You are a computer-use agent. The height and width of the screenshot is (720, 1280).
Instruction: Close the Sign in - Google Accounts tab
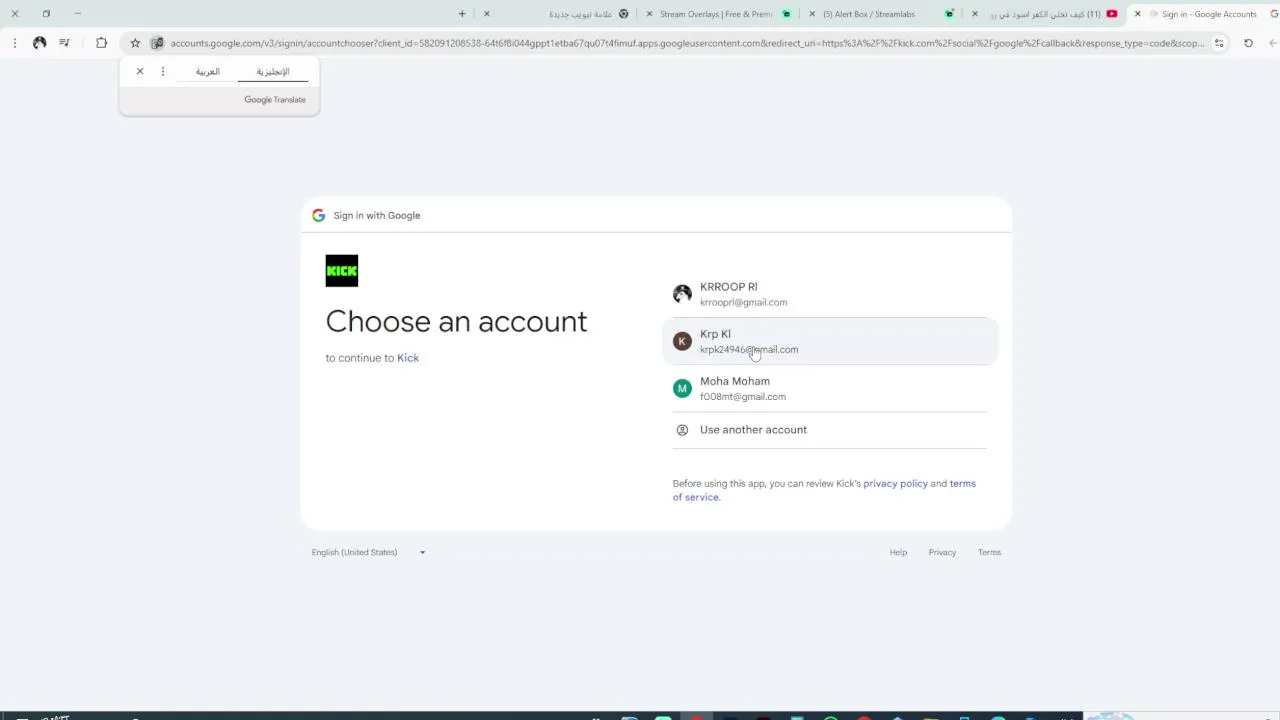click(x=1137, y=14)
